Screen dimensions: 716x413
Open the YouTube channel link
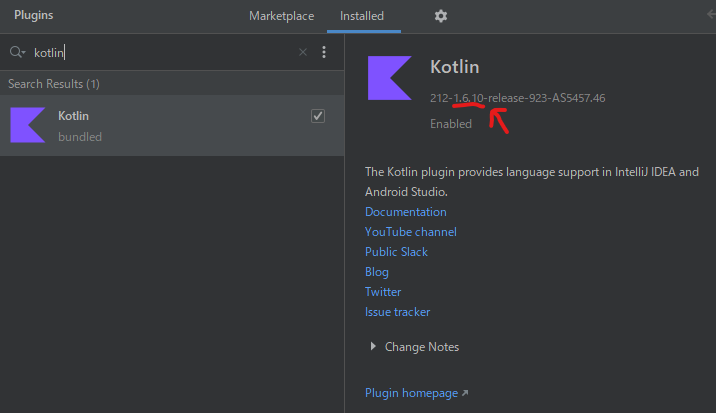point(411,232)
